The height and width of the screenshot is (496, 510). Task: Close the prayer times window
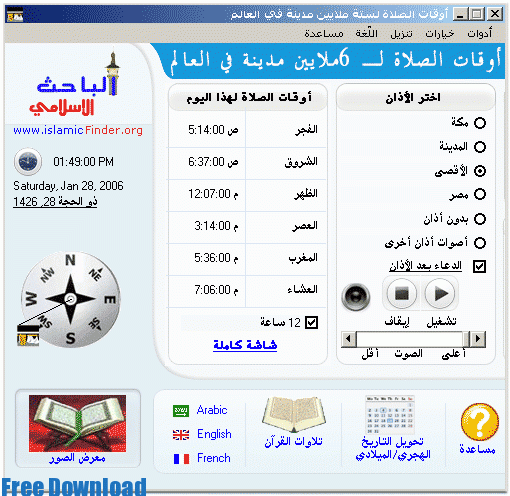(494, 14)
